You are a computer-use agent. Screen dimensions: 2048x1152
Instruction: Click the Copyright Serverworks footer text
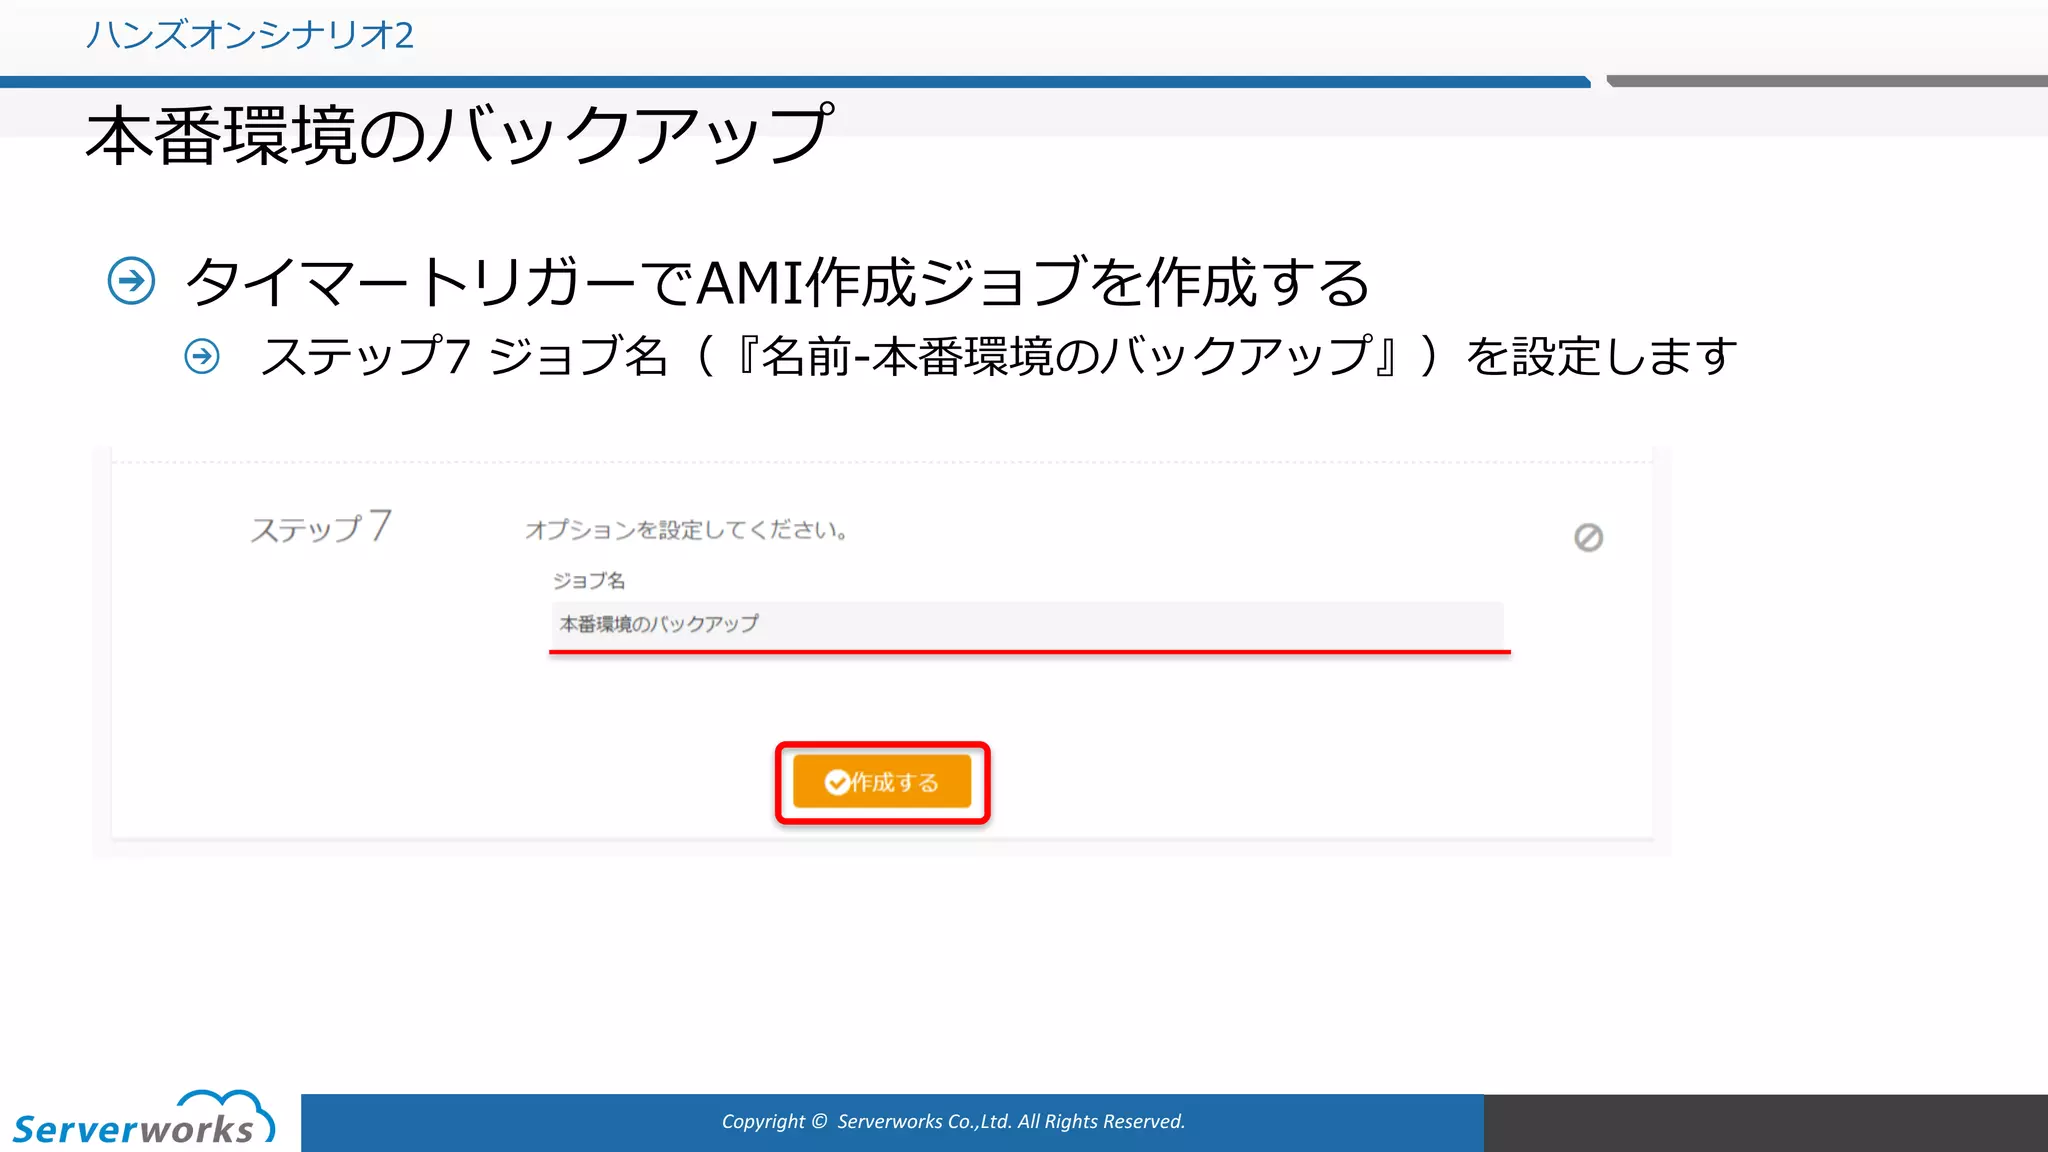(x=953, y=1122)
